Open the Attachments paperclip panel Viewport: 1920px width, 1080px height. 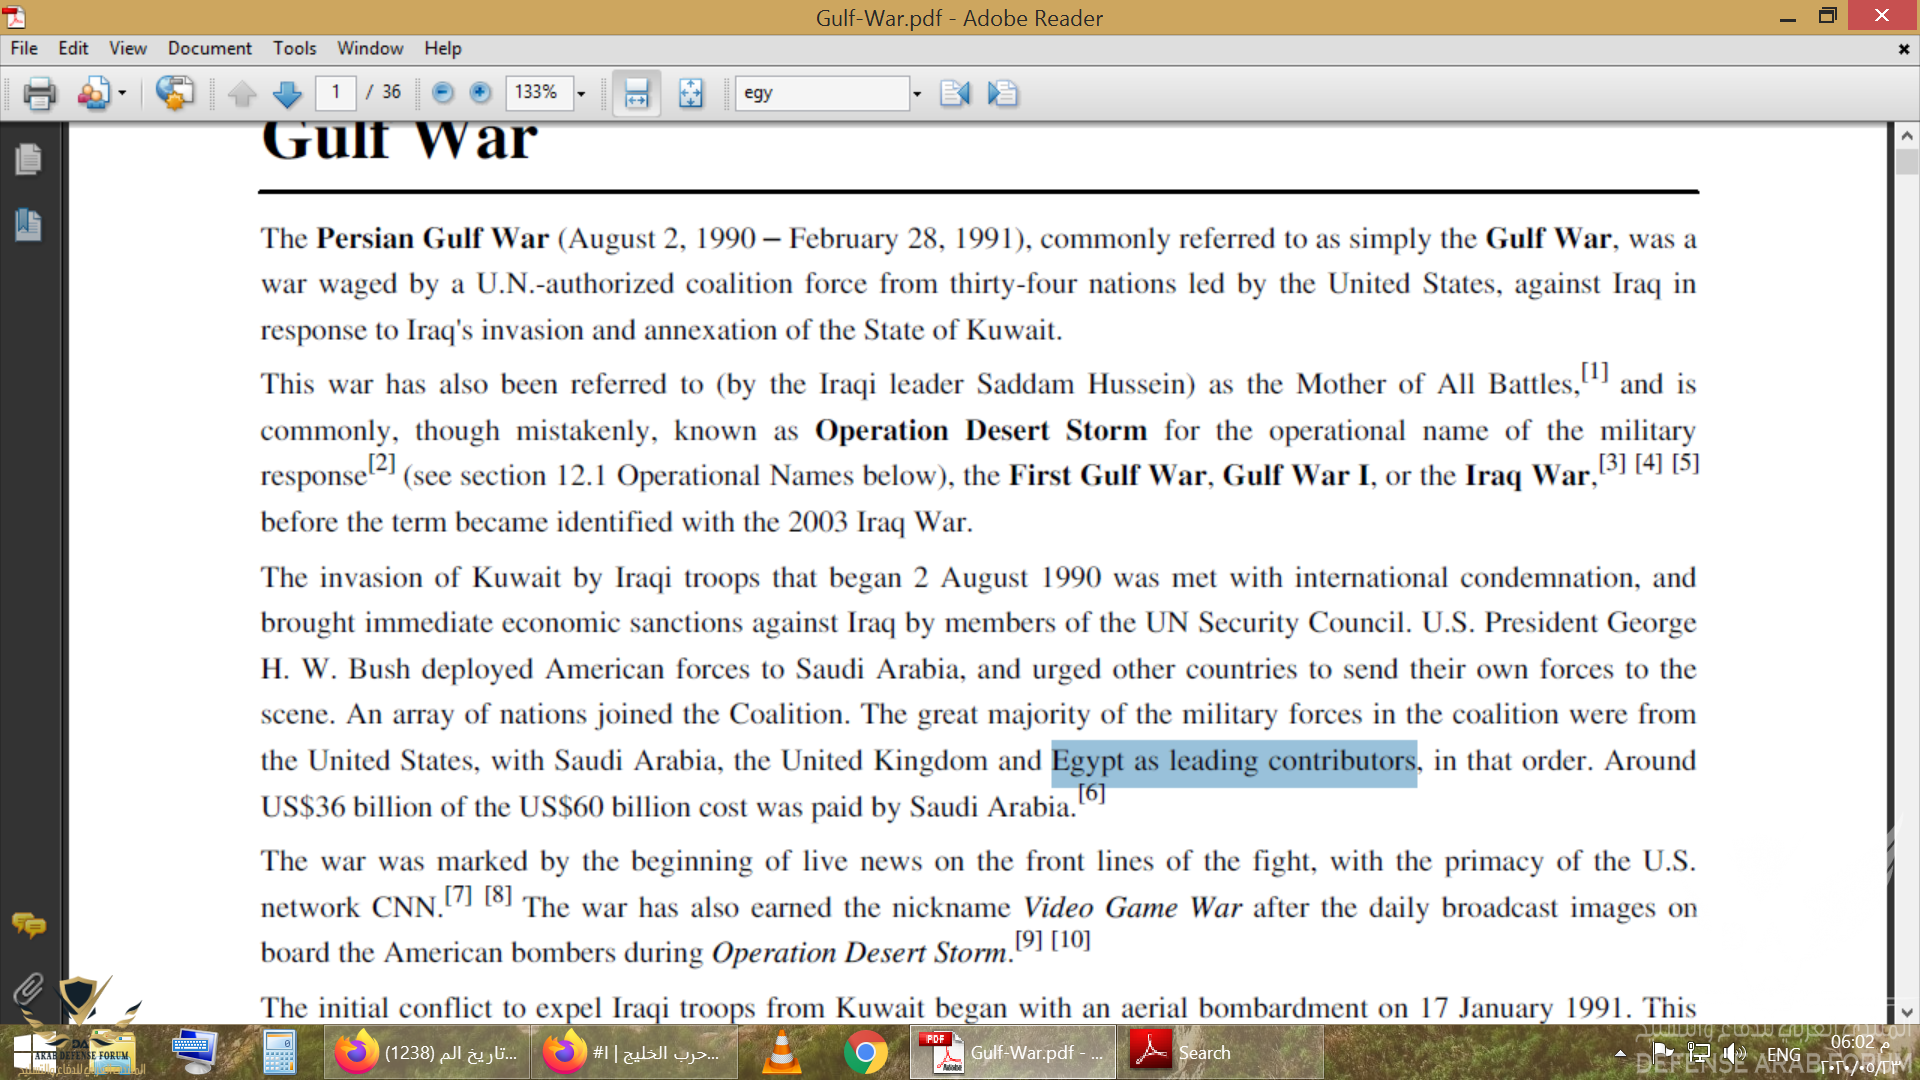28,990
